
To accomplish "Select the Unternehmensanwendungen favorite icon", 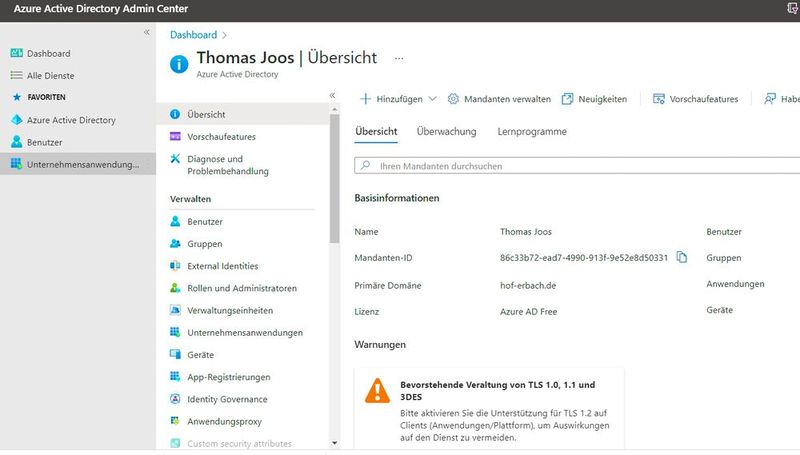I will coord(16,164).
